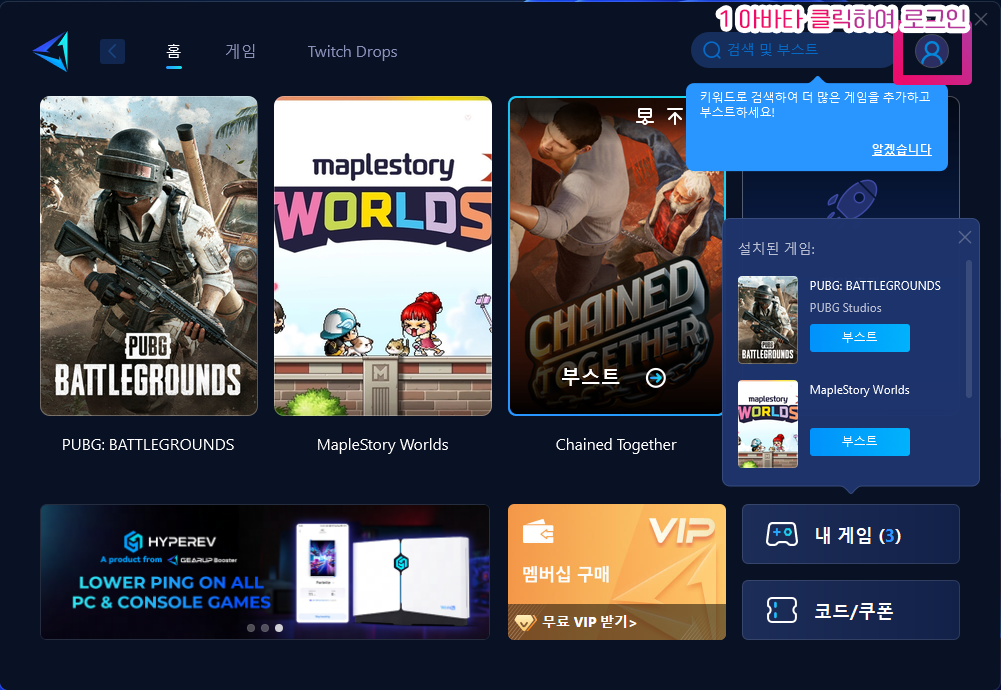The image size is (1001, 690).
Task: Click the diamond icon for free VIP
Action: (525, 622)
